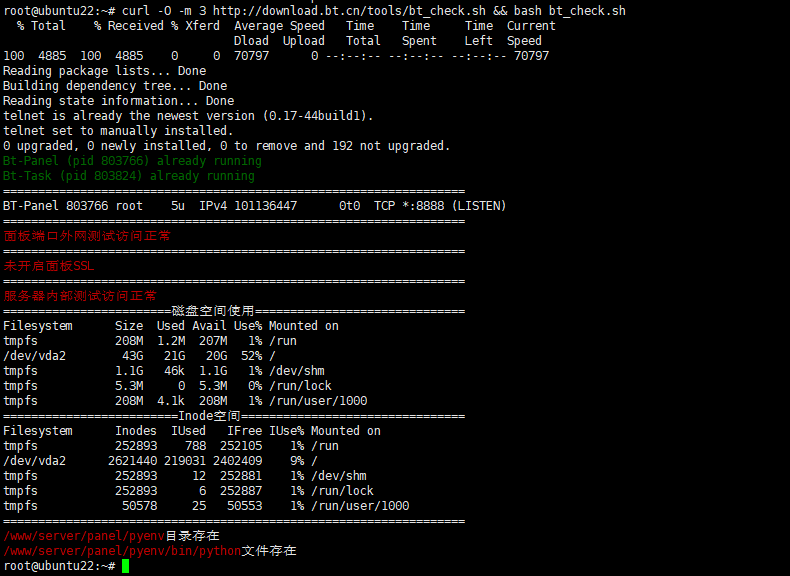The height and width of the screenshot is (576, 790).
Task: Click the 'Reading state information... Done' line
Action: coord(118,101)
